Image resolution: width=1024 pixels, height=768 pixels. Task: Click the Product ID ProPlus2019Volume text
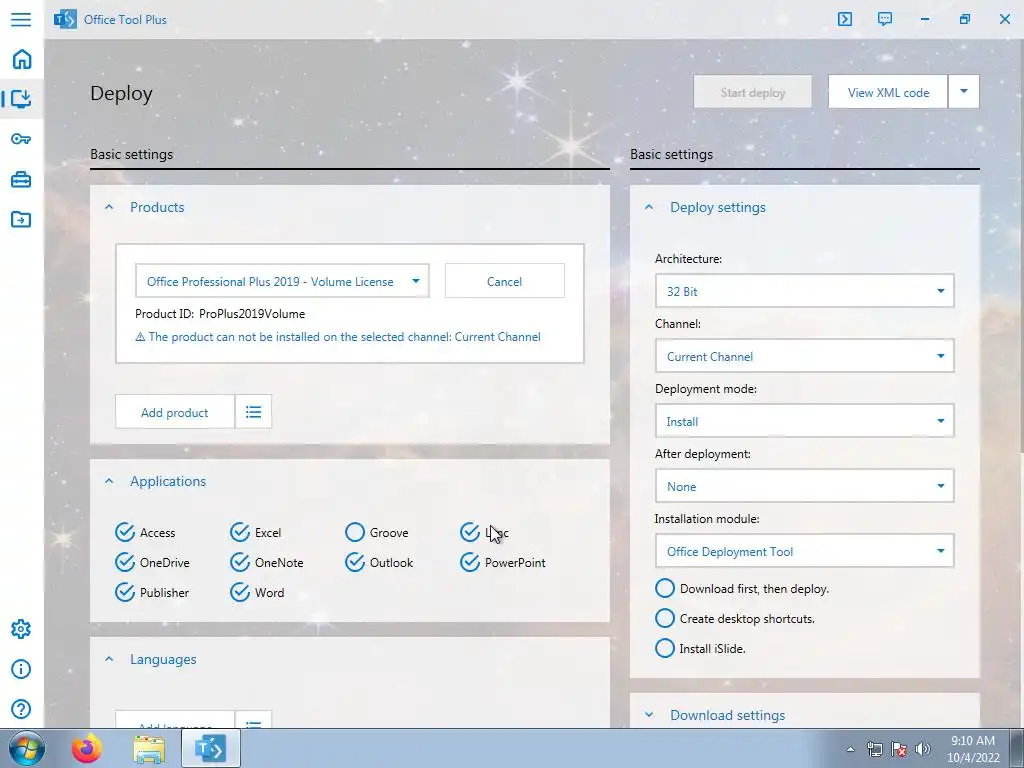220,313
